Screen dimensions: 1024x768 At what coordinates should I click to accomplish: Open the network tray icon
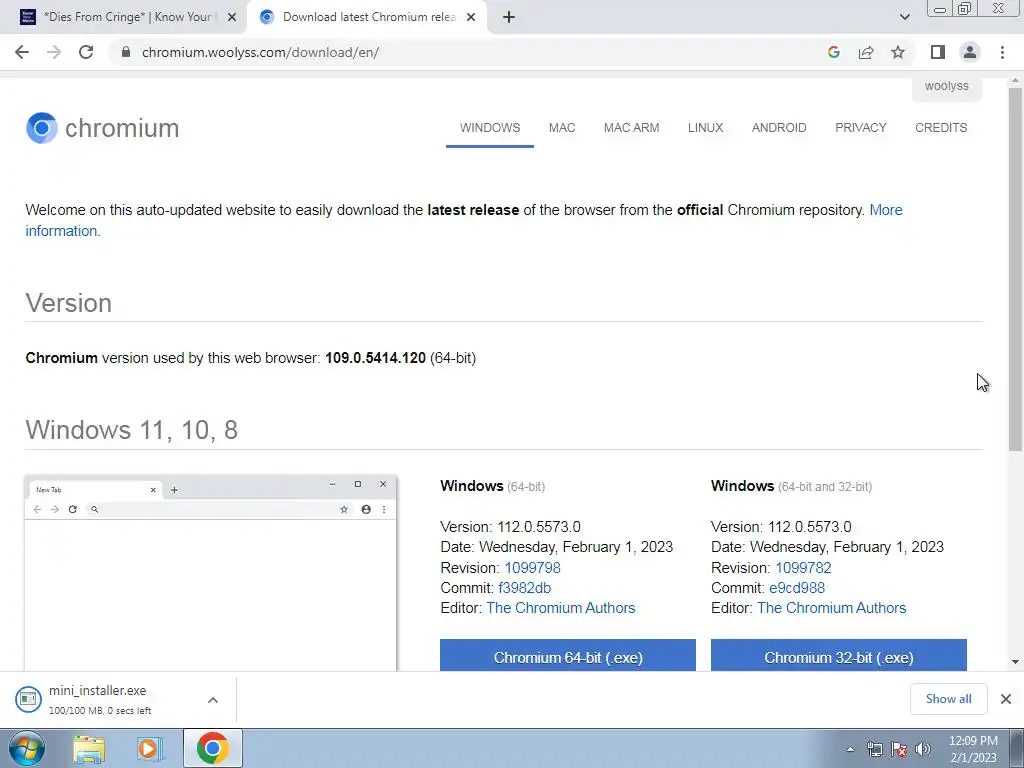tap(874, 750)
